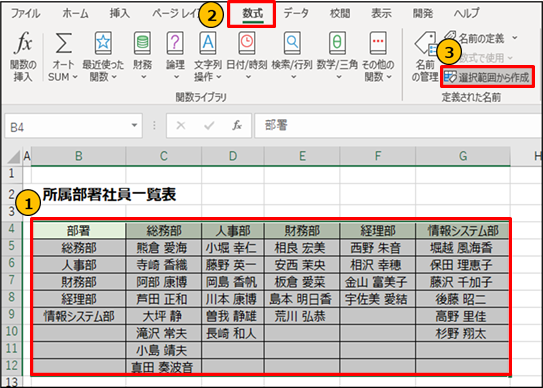Screen dimensions: 543x388
Task: Select cell 情報システム部 in column B
Action: point(79,316)
